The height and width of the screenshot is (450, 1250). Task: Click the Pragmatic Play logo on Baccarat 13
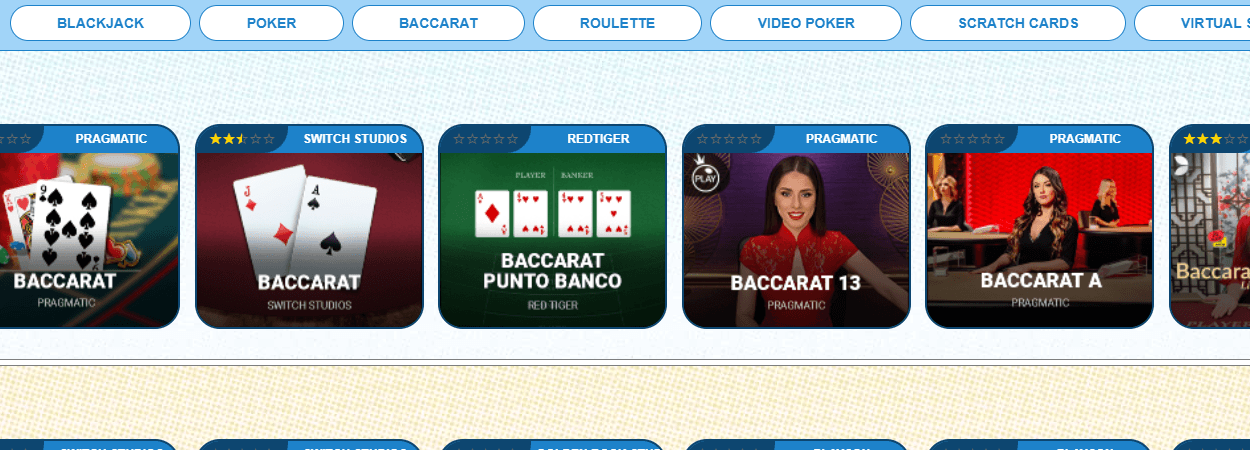(706, 175)
